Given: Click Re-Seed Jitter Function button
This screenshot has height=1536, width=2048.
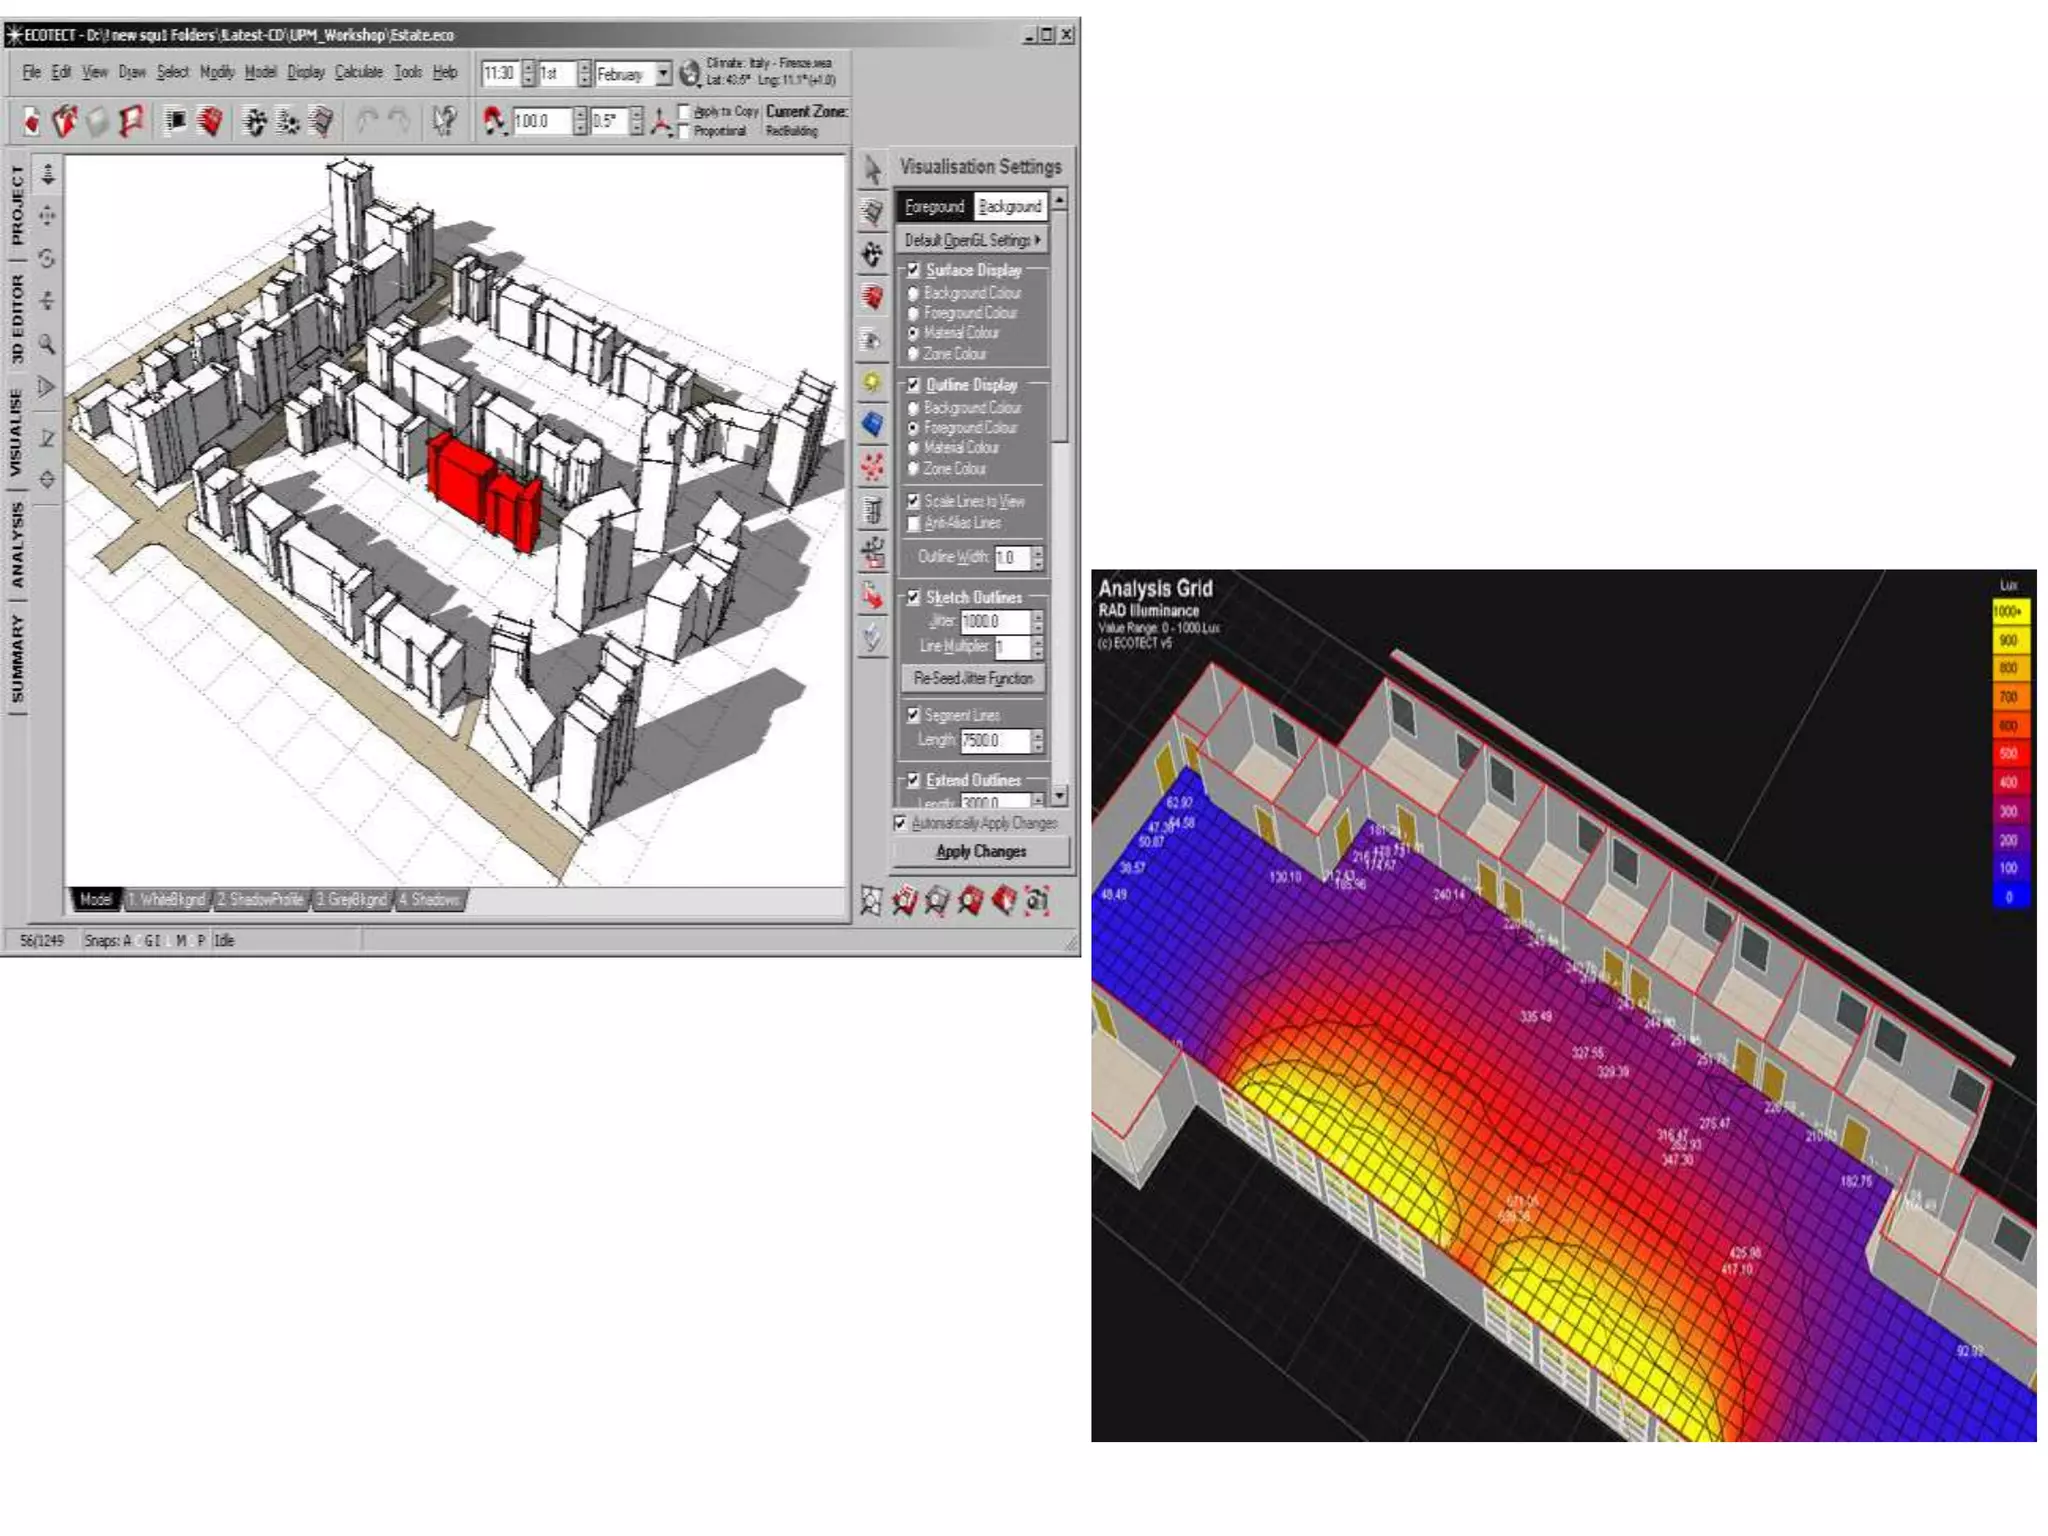Looking at the screenshot, I should click(972, 678).
